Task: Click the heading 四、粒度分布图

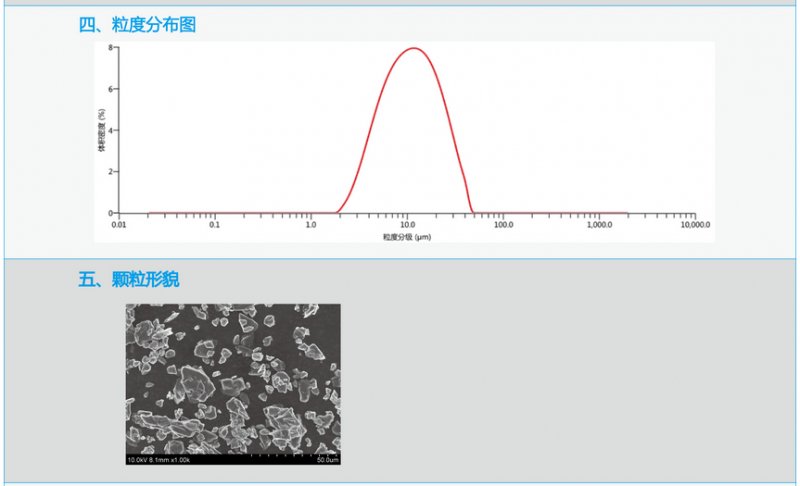Action: tap(137, 24)
